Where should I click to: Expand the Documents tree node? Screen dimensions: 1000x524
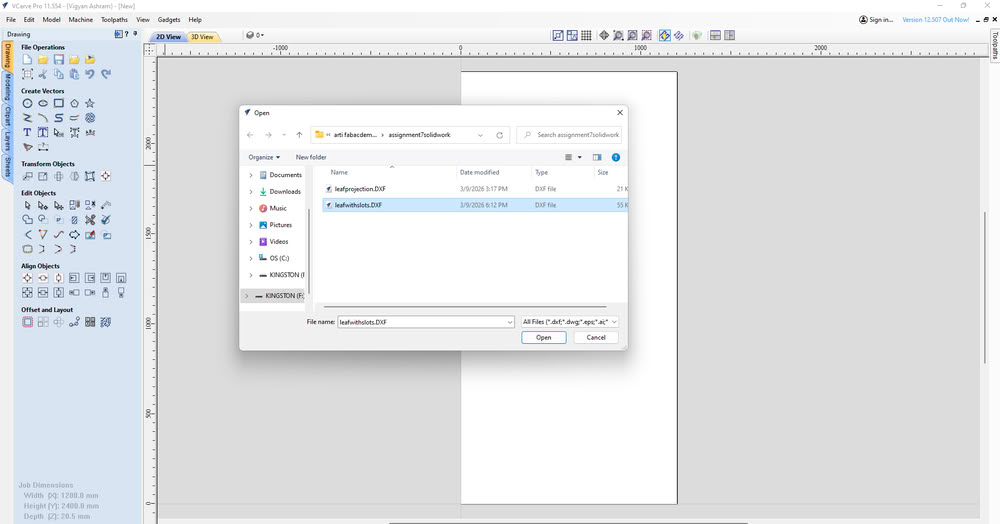(x=251, y=175)
